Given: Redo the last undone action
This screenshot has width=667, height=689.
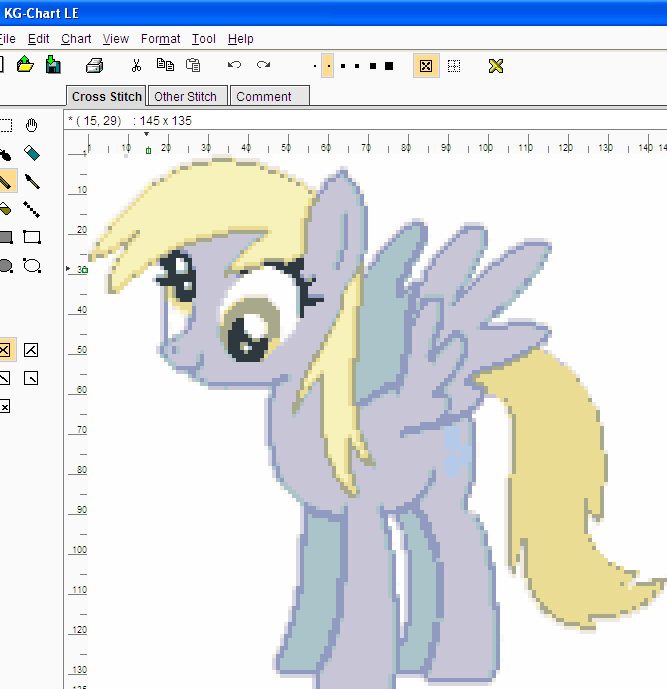Looking at the screenshot, I should [x=264, y=65].
